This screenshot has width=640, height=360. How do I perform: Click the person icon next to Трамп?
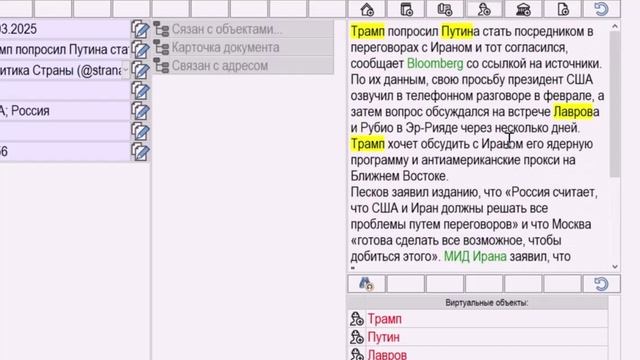pyautogui.click(x=357, y=319)
